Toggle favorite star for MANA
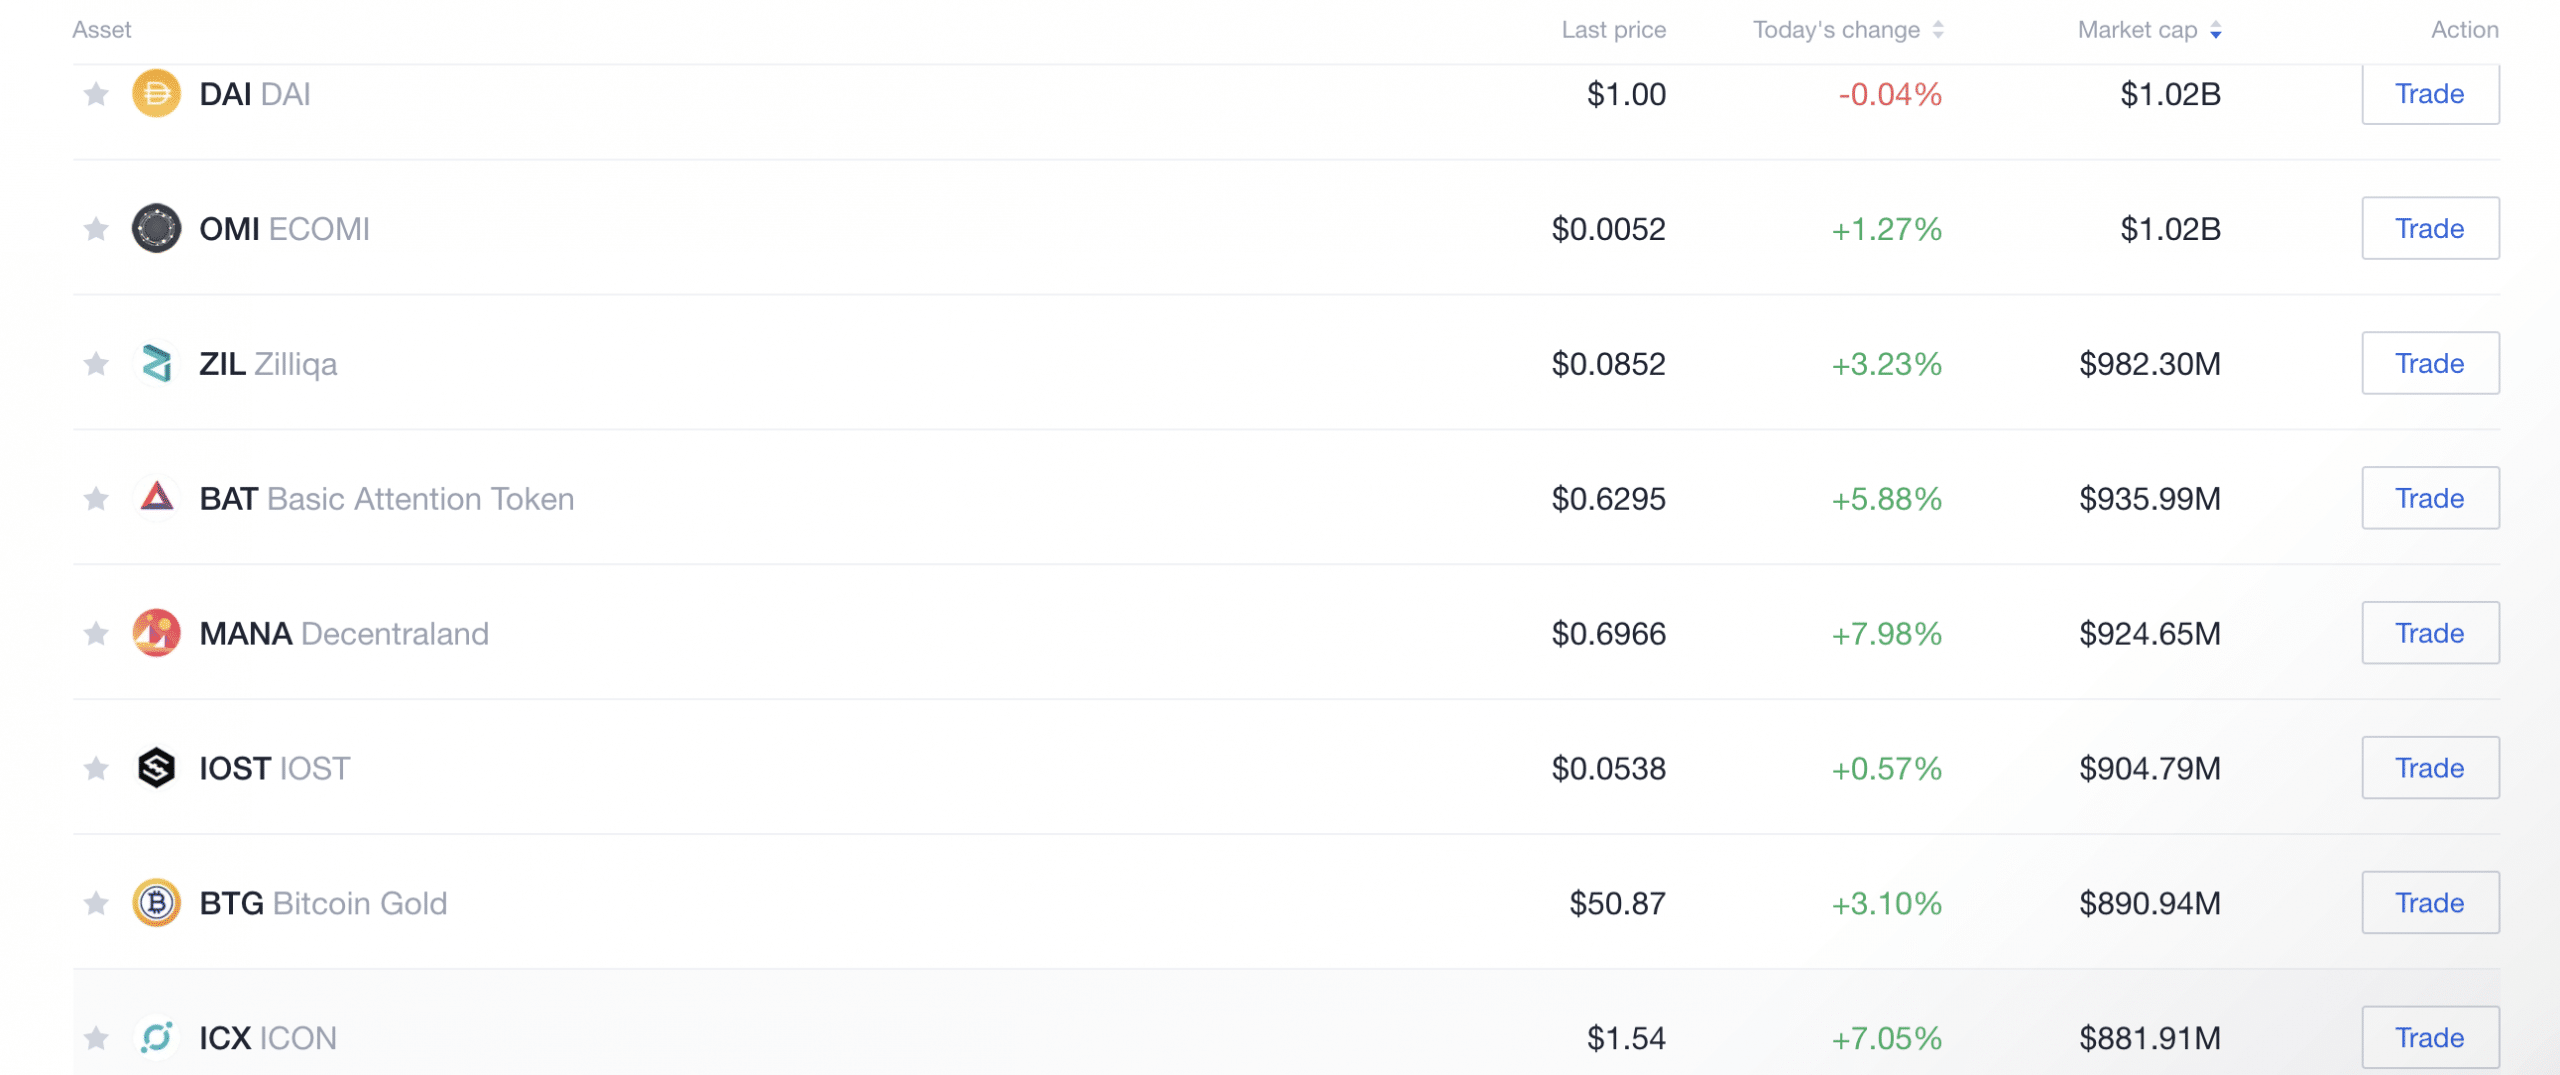Image resolution: width=2560 pixels, height=1075 pixels. pyautogui.click(x=96, y=633)
